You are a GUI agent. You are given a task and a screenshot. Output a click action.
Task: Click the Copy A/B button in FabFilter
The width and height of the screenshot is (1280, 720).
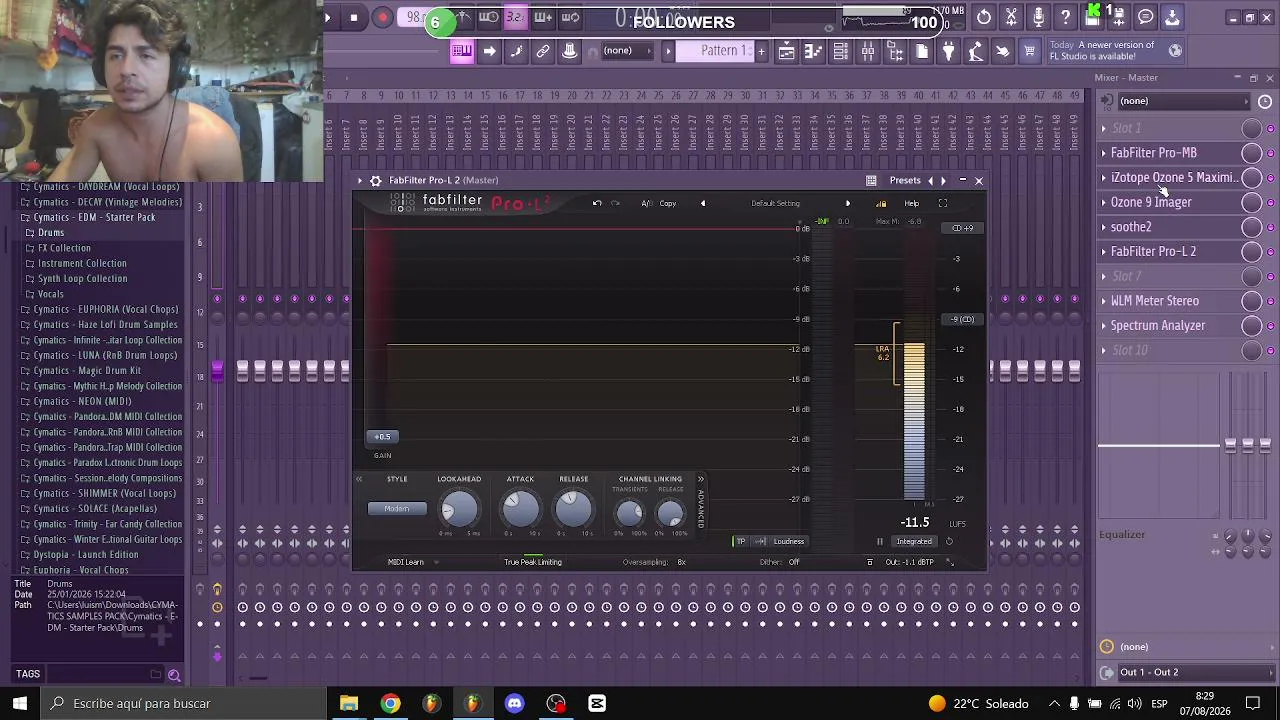(x=668, y=204)
